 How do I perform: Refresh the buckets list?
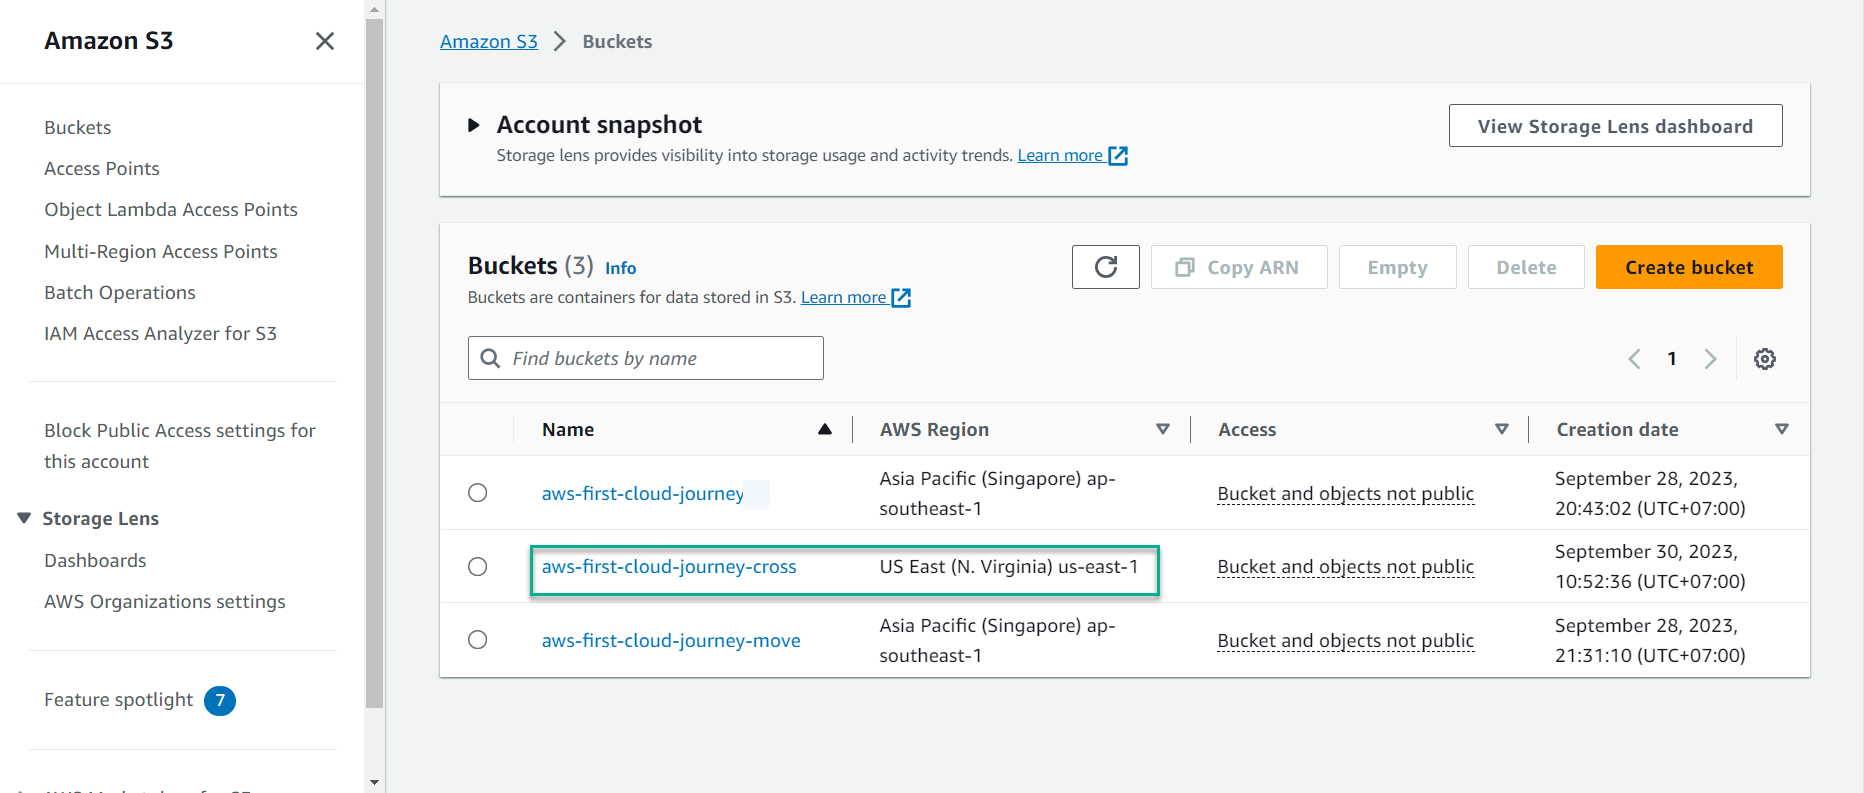pos(1106,267)
